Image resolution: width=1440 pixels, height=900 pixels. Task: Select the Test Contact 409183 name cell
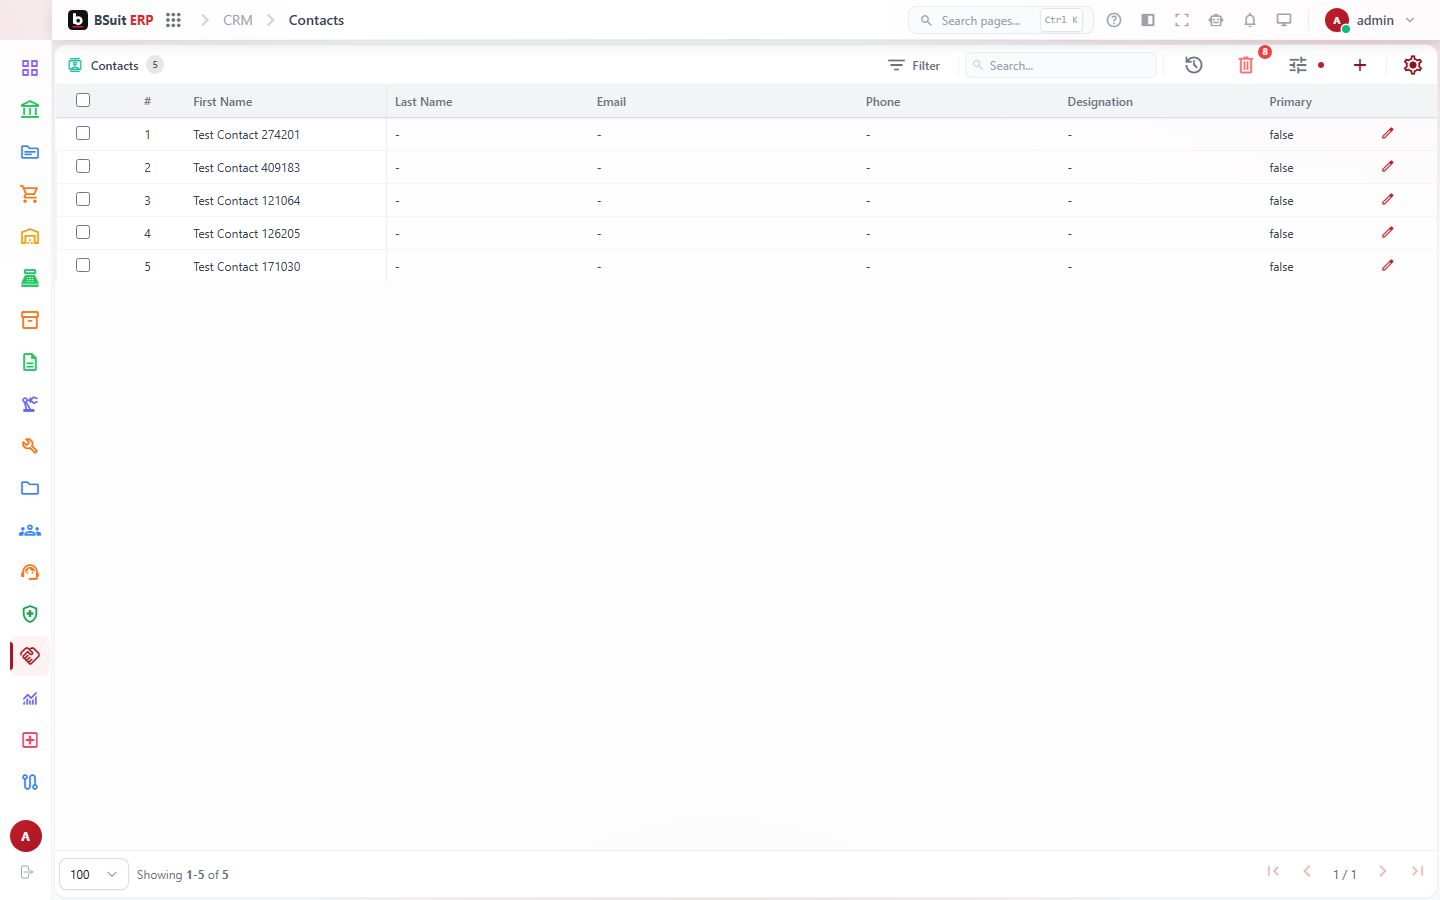(247, 167)
